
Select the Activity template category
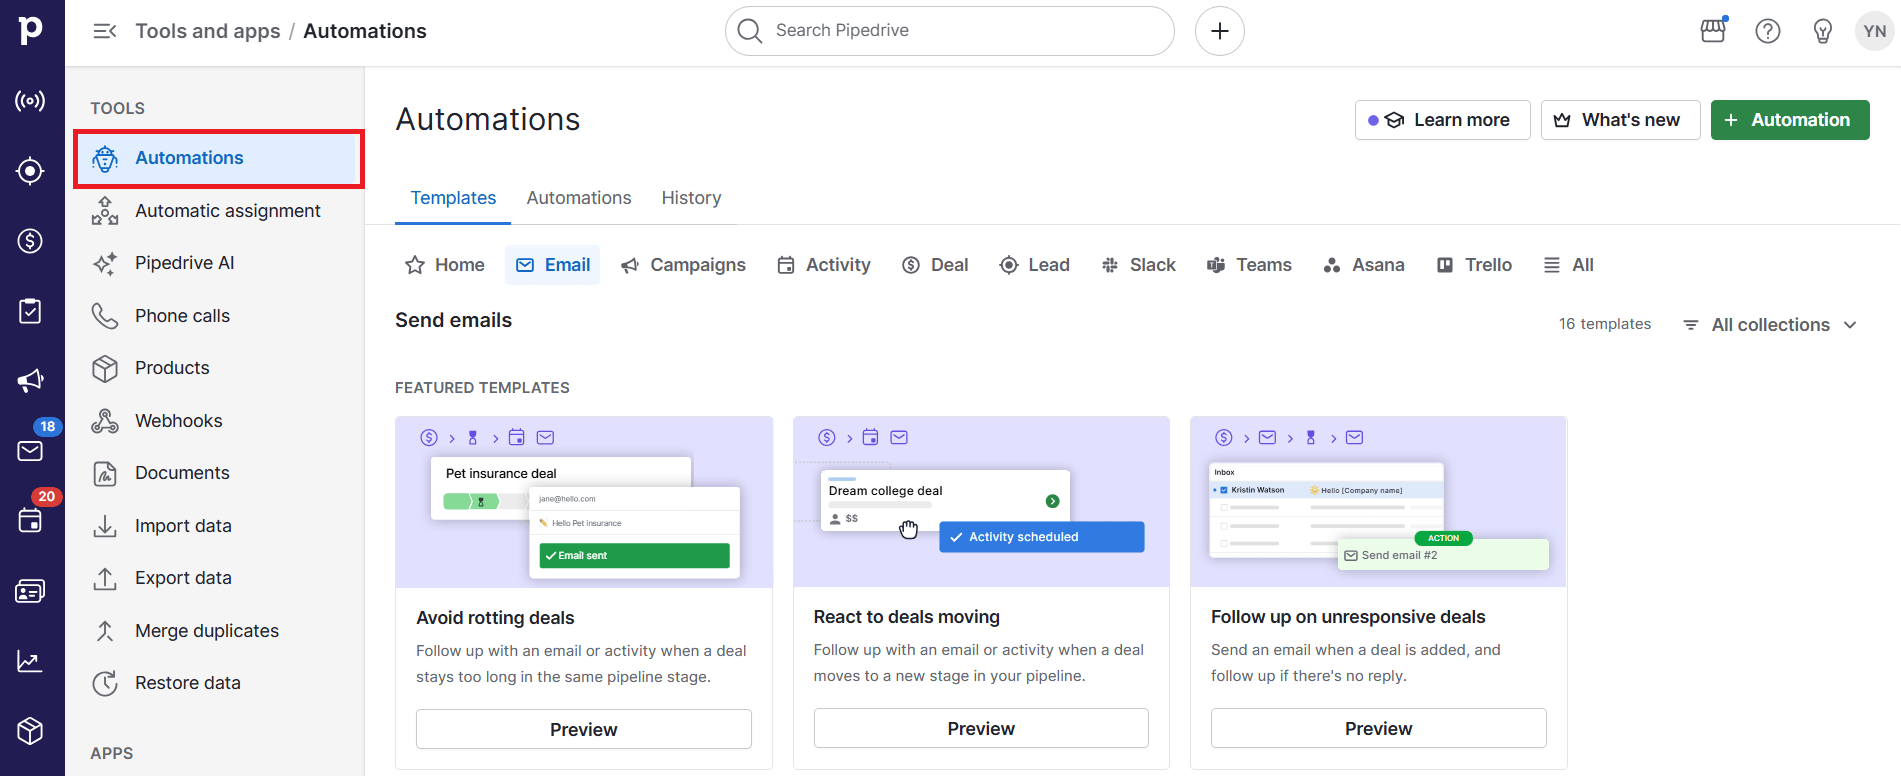pos(824,265)
